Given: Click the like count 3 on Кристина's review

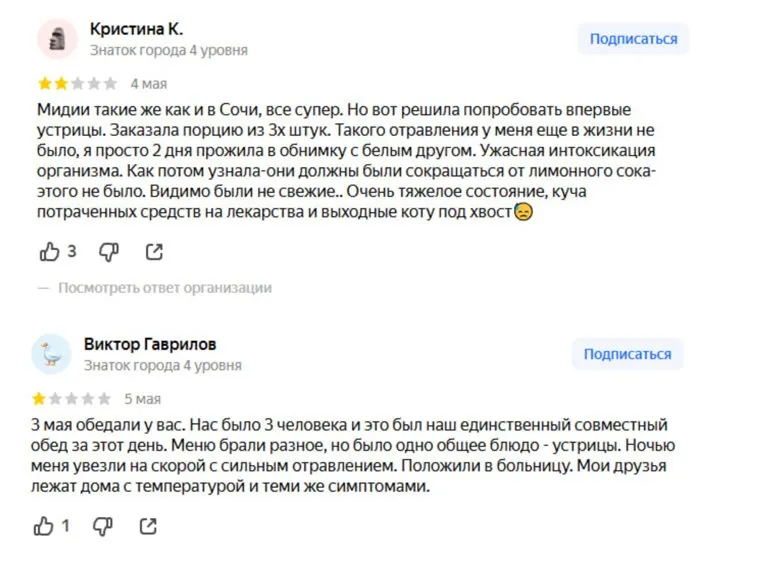Looking at the screenshot, I should point(72,251).
